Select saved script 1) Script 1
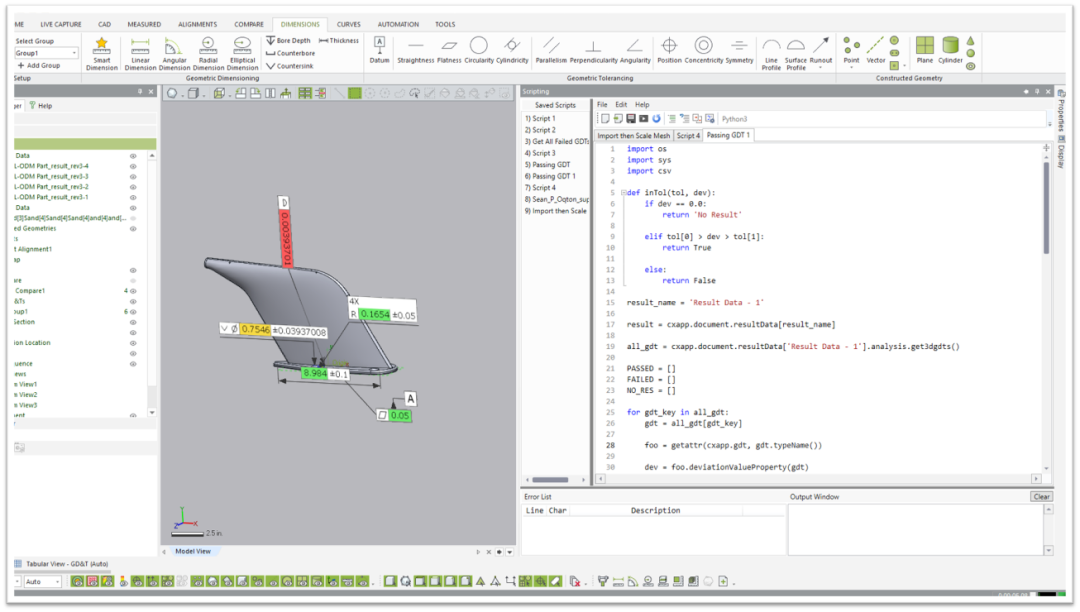 (x=540, y=118)
